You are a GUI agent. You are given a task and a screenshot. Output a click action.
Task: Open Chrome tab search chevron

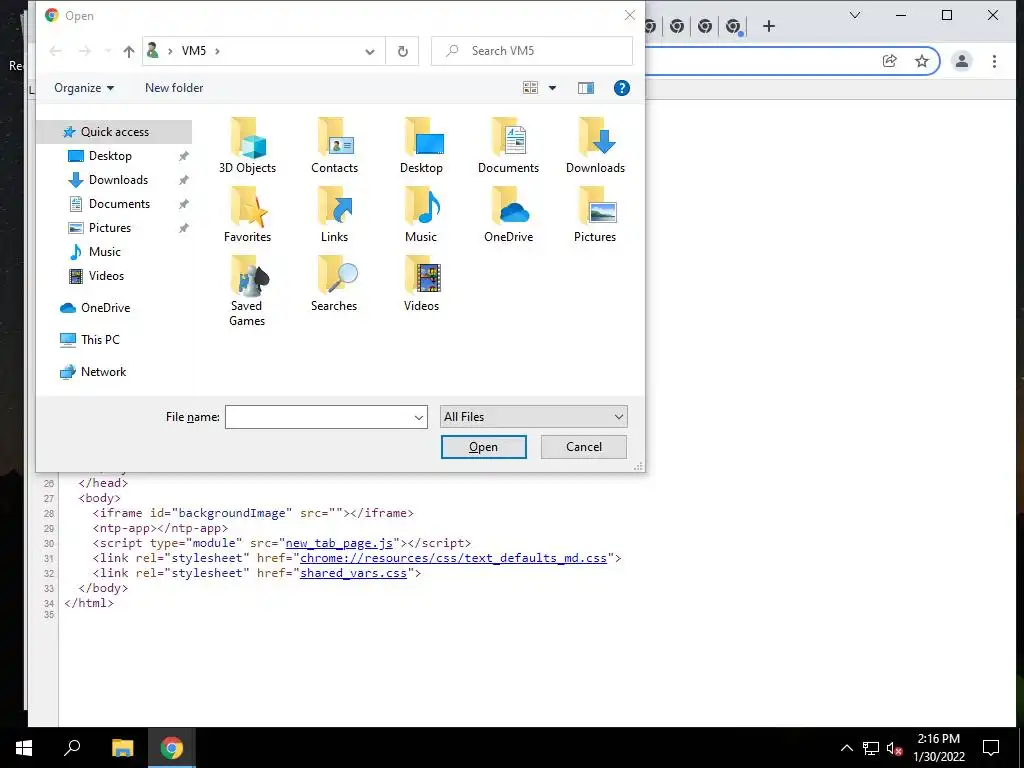point(854,15)
